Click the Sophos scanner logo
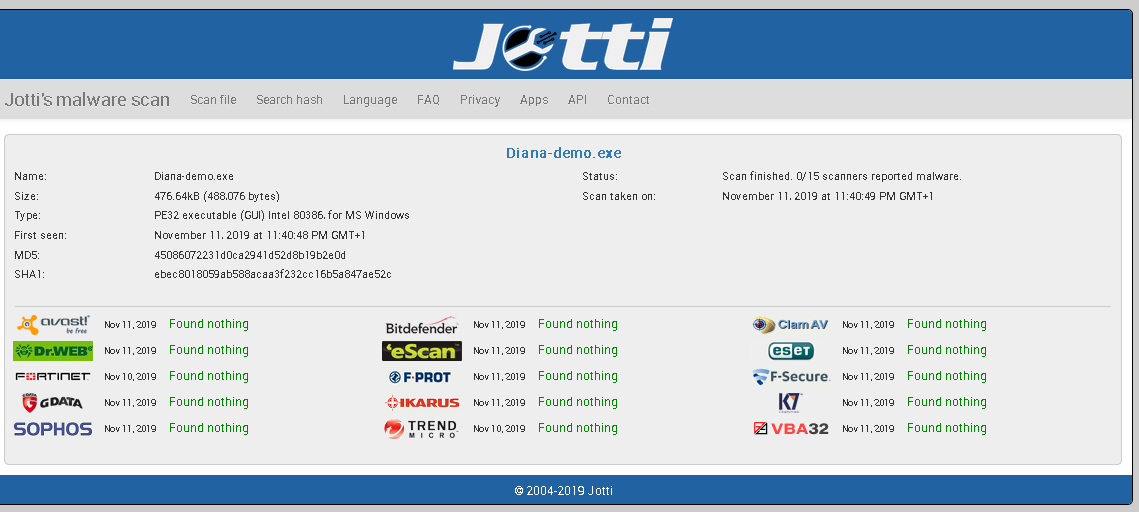The width and height of the screenshot is (1139, 512). tap(53, 428)
